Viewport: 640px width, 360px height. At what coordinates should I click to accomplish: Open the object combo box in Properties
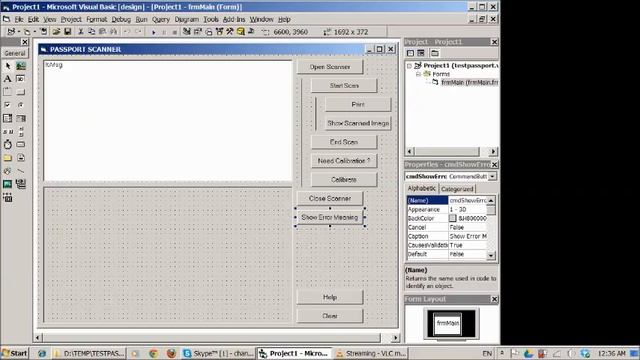coord(493,176)
